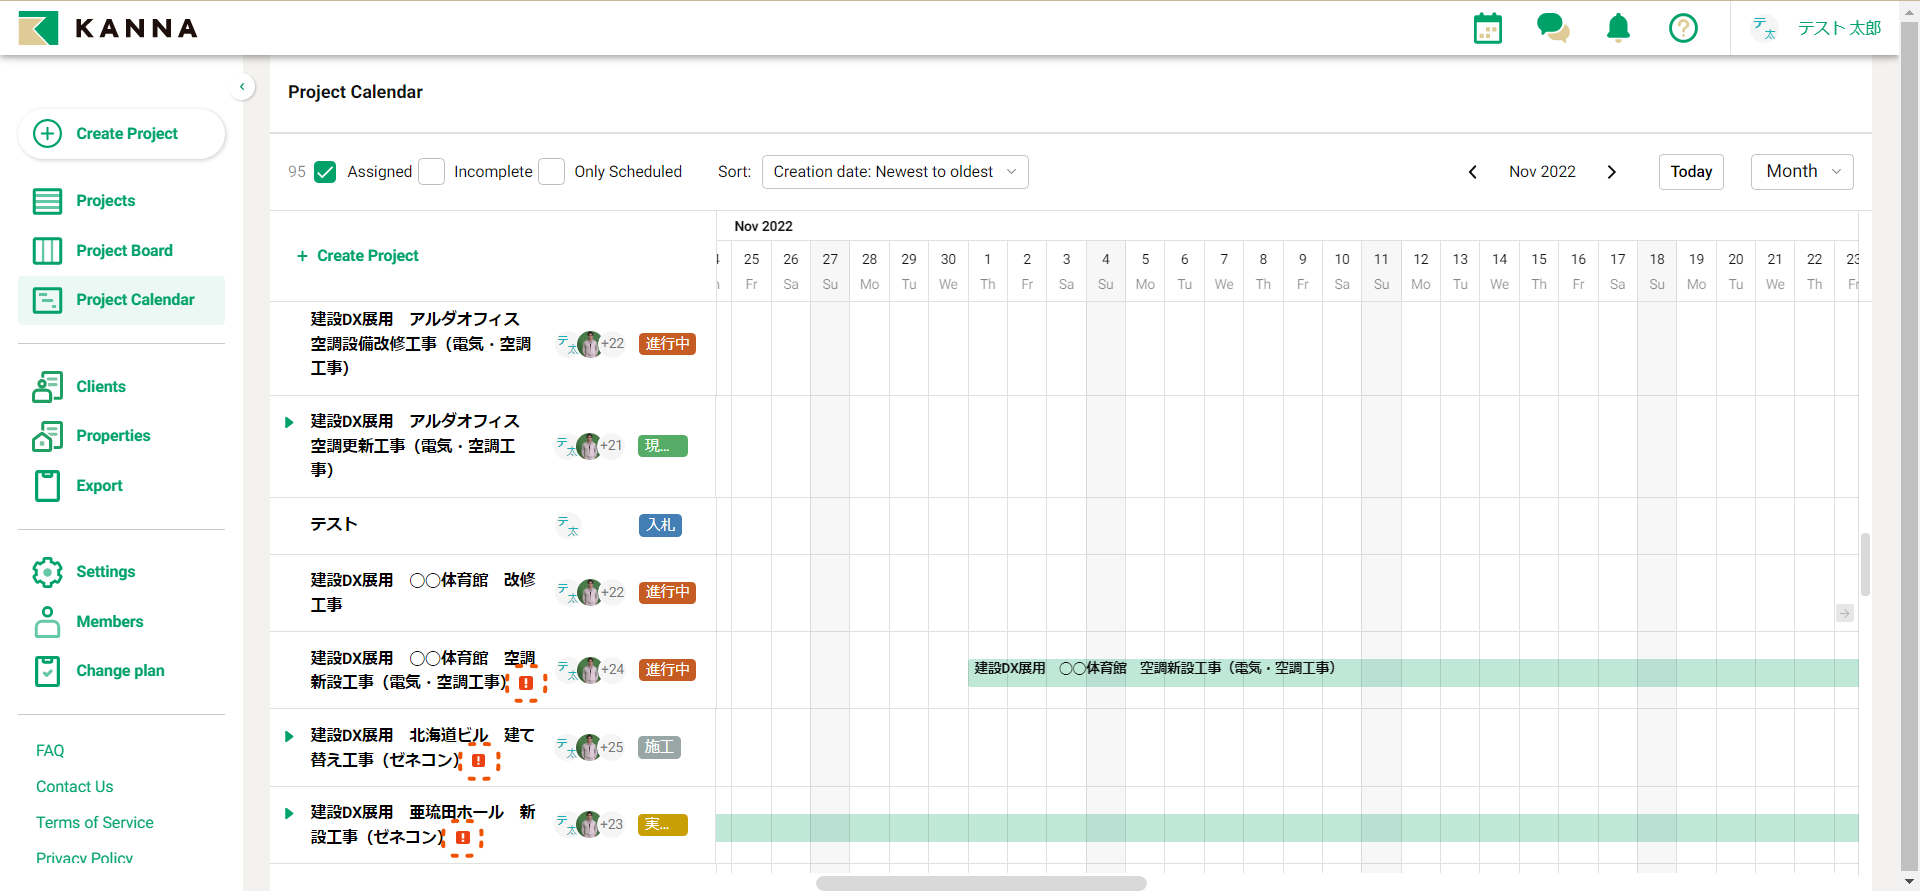Open the notifications bell

coord(1618,28)
